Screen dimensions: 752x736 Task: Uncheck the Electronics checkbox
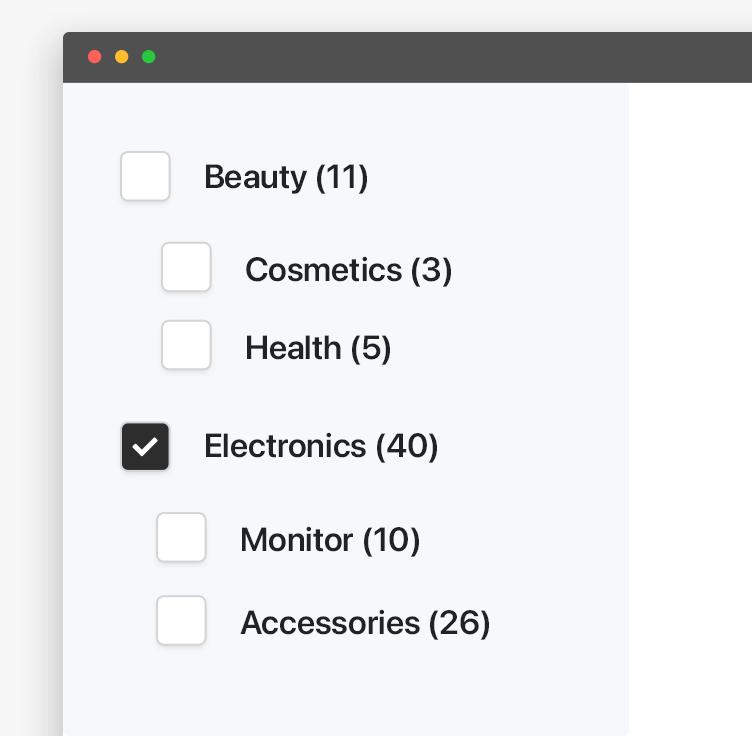(x=145, y=446)
